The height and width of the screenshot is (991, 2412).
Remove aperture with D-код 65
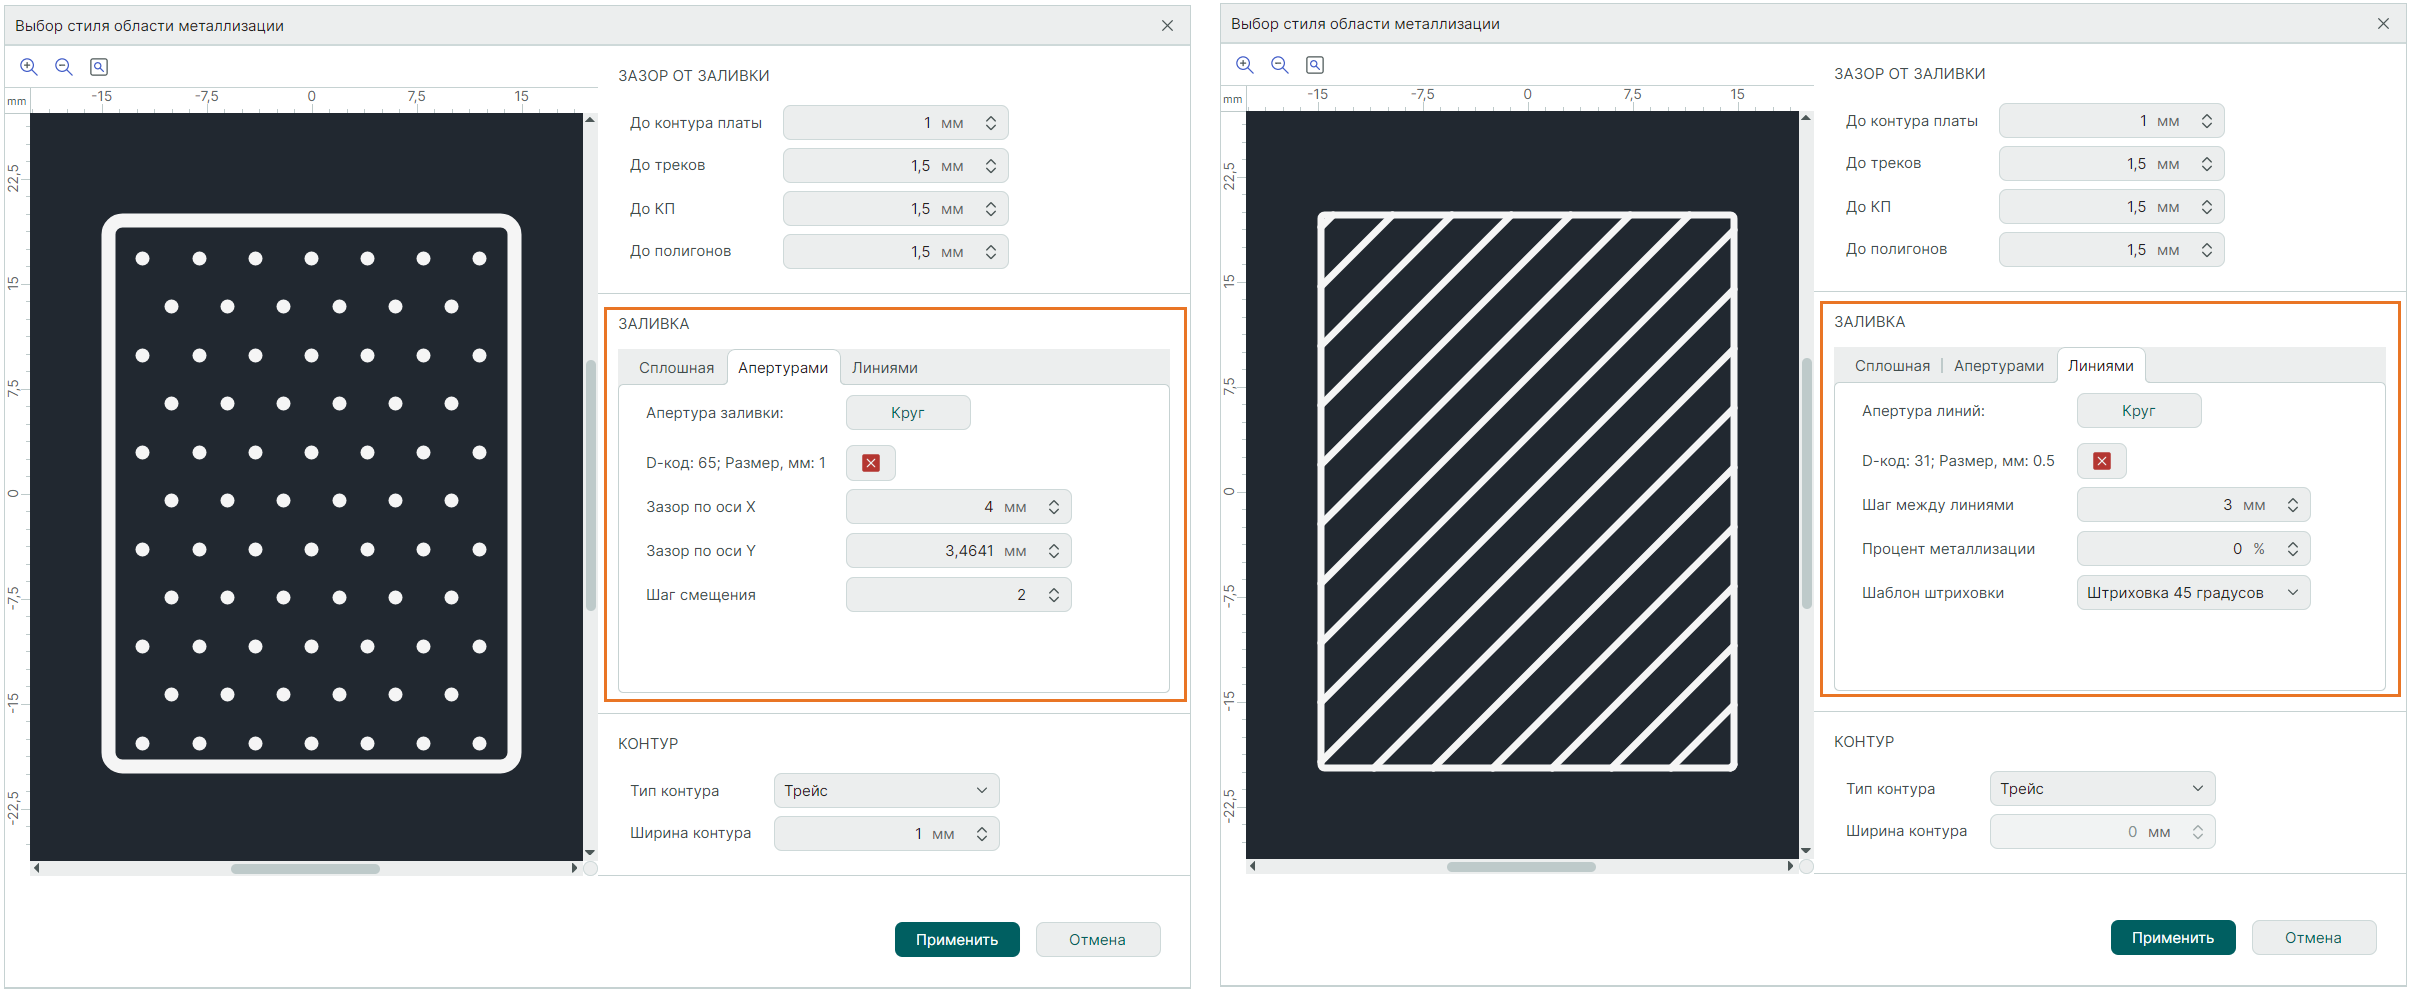[x=871, y=463]
